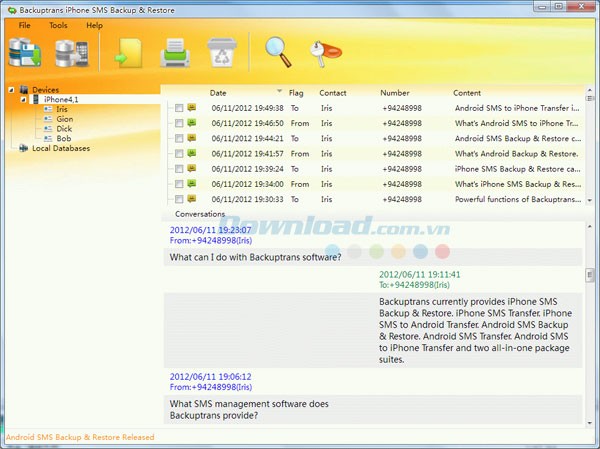Collapse the iPhone4,1 tree node
Viewport: 600px width, 449px height.
point(23,100)
